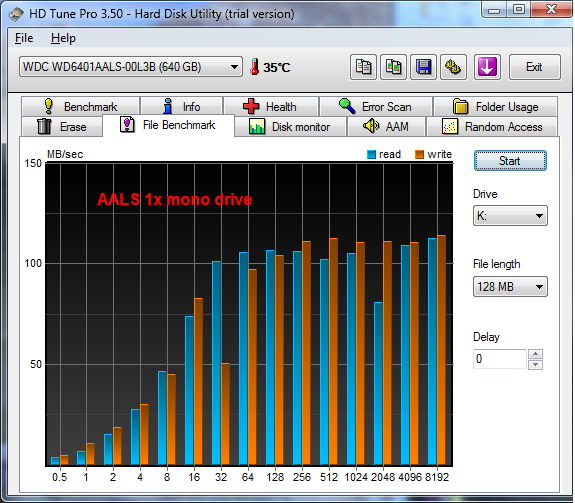Click the Exit button
575x503 pixels.
click(x=534, y=67)
